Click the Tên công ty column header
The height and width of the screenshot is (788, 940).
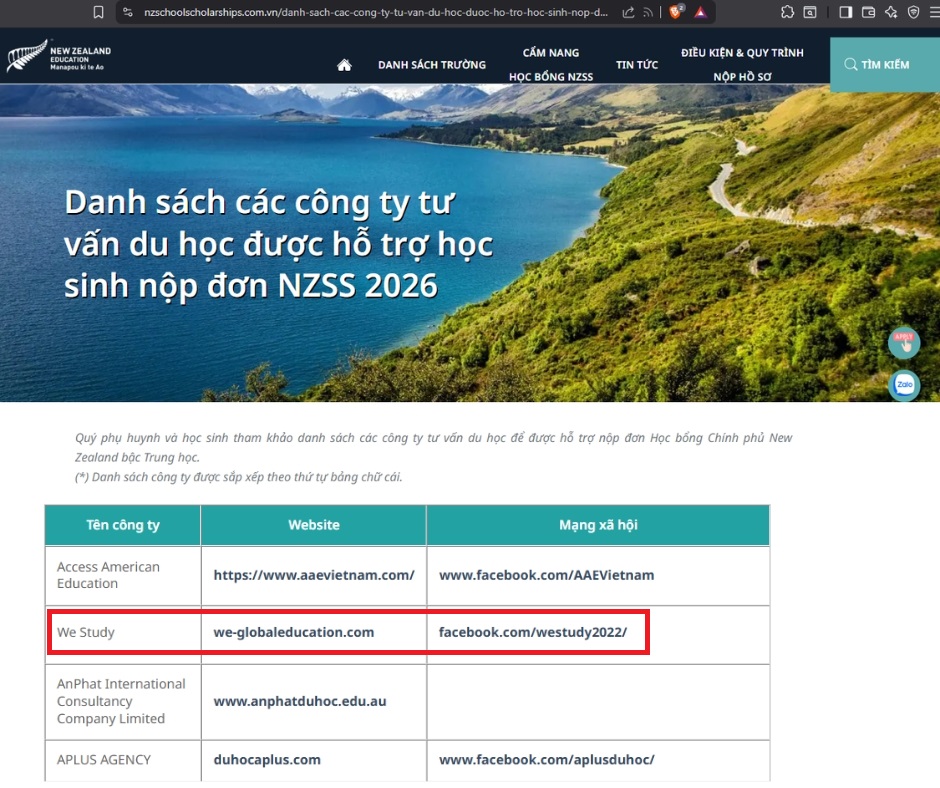point(123,525)
